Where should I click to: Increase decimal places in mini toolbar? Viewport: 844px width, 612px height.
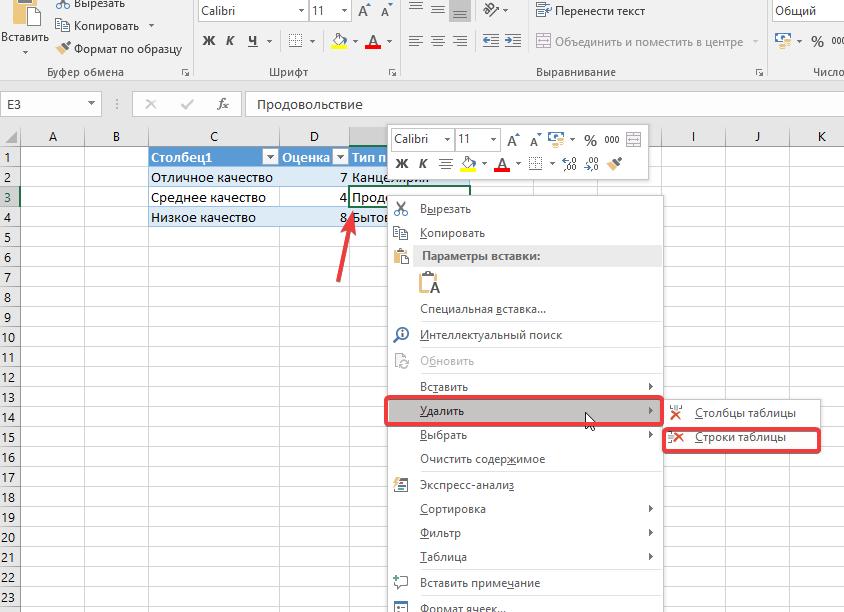click(569, 164)
